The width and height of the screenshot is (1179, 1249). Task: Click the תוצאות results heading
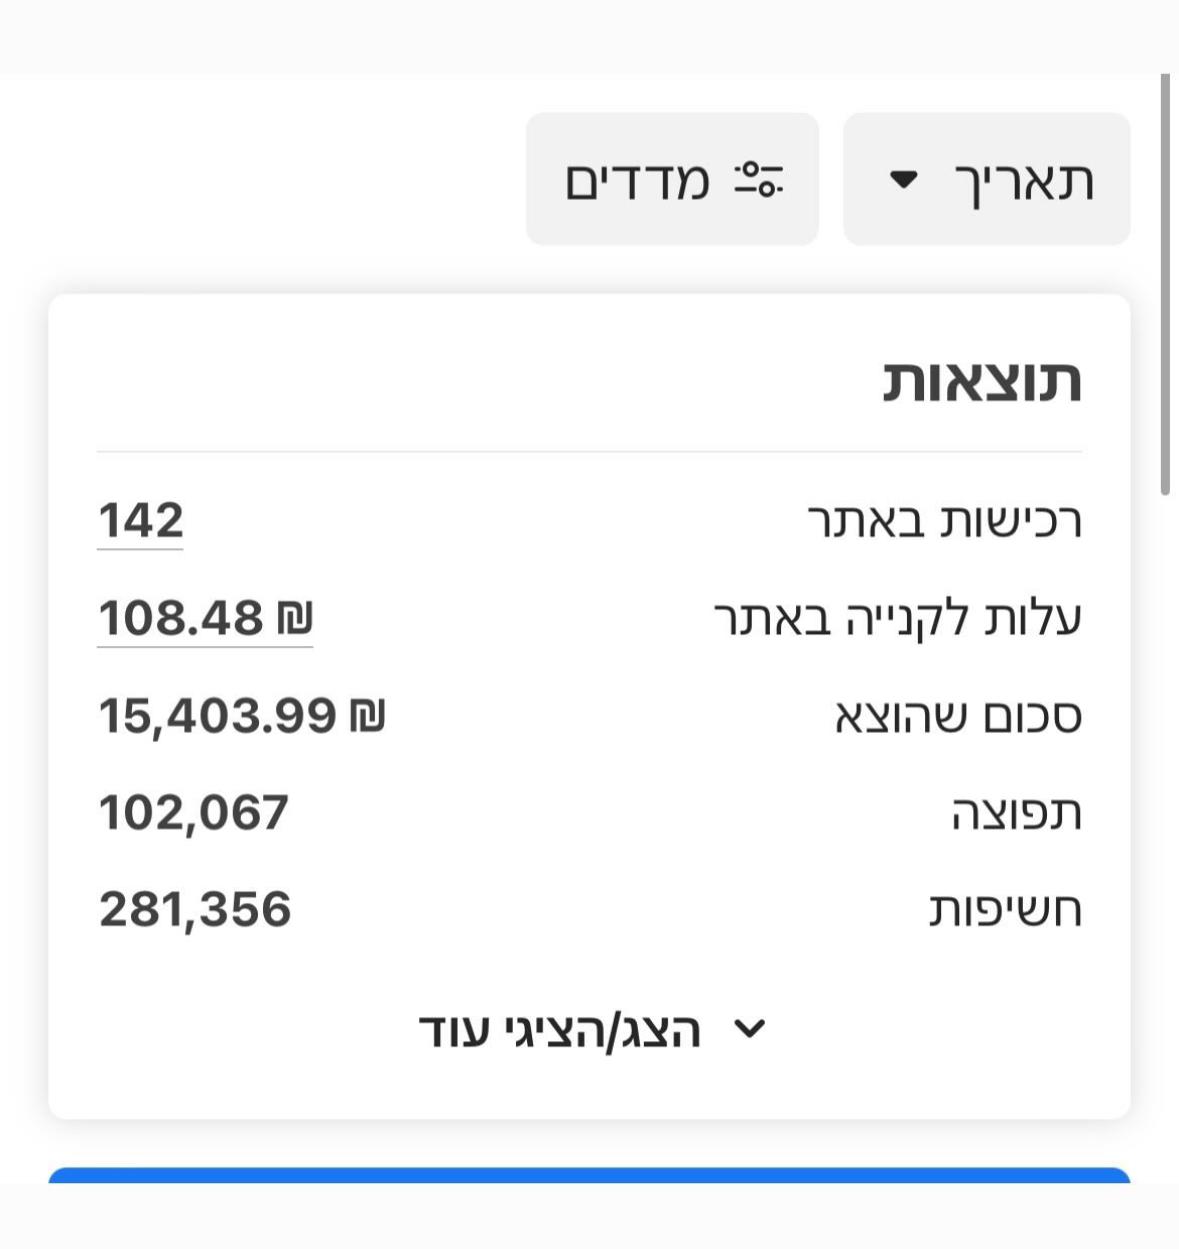[982, 381]
